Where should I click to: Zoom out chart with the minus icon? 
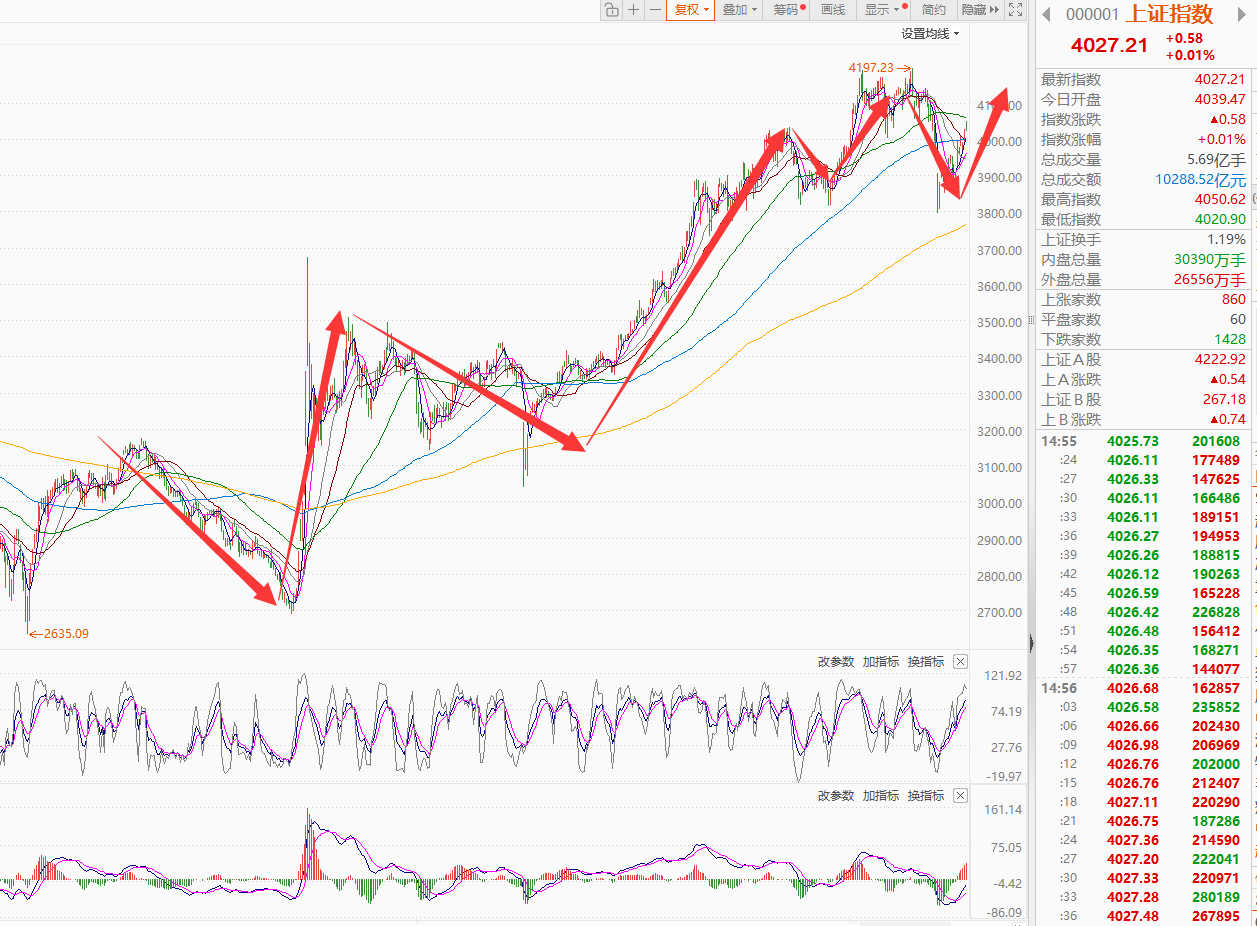tap(655, 10)
